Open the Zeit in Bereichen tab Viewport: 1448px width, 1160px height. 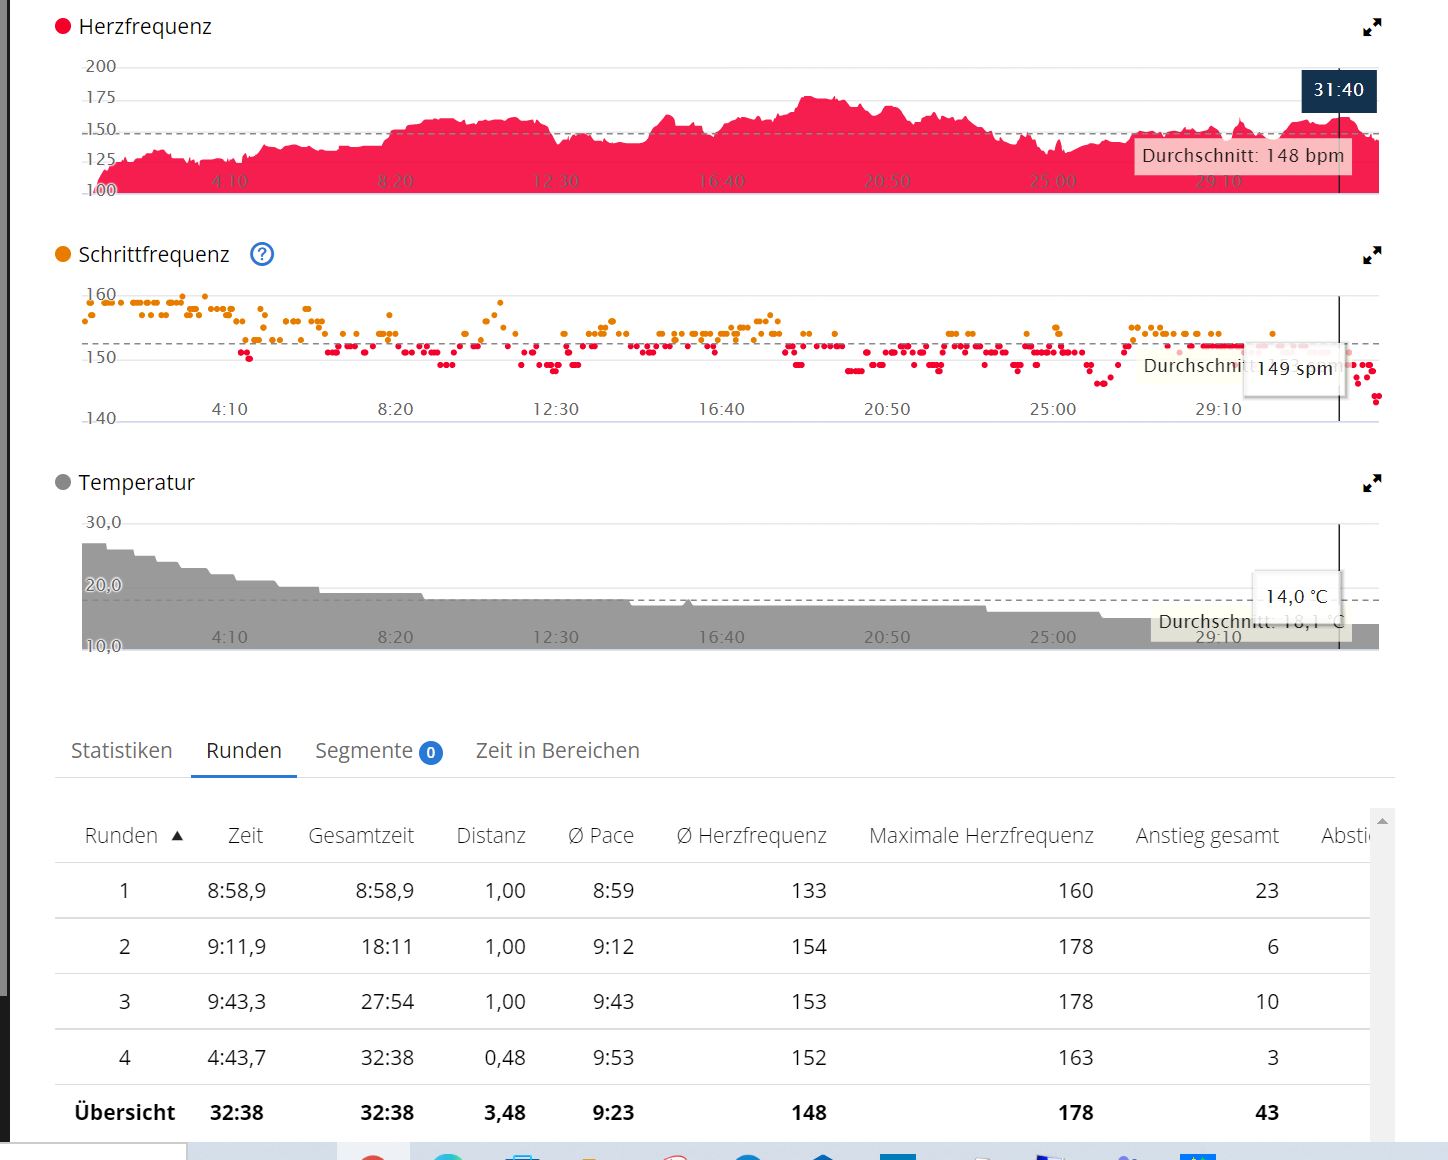pos(557,751)
